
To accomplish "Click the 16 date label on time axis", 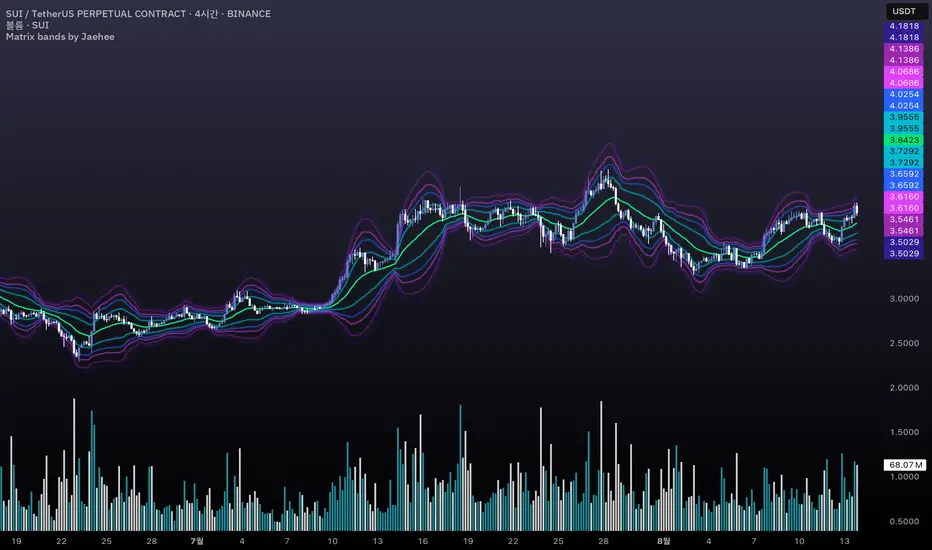I will (x=423, y=541).
